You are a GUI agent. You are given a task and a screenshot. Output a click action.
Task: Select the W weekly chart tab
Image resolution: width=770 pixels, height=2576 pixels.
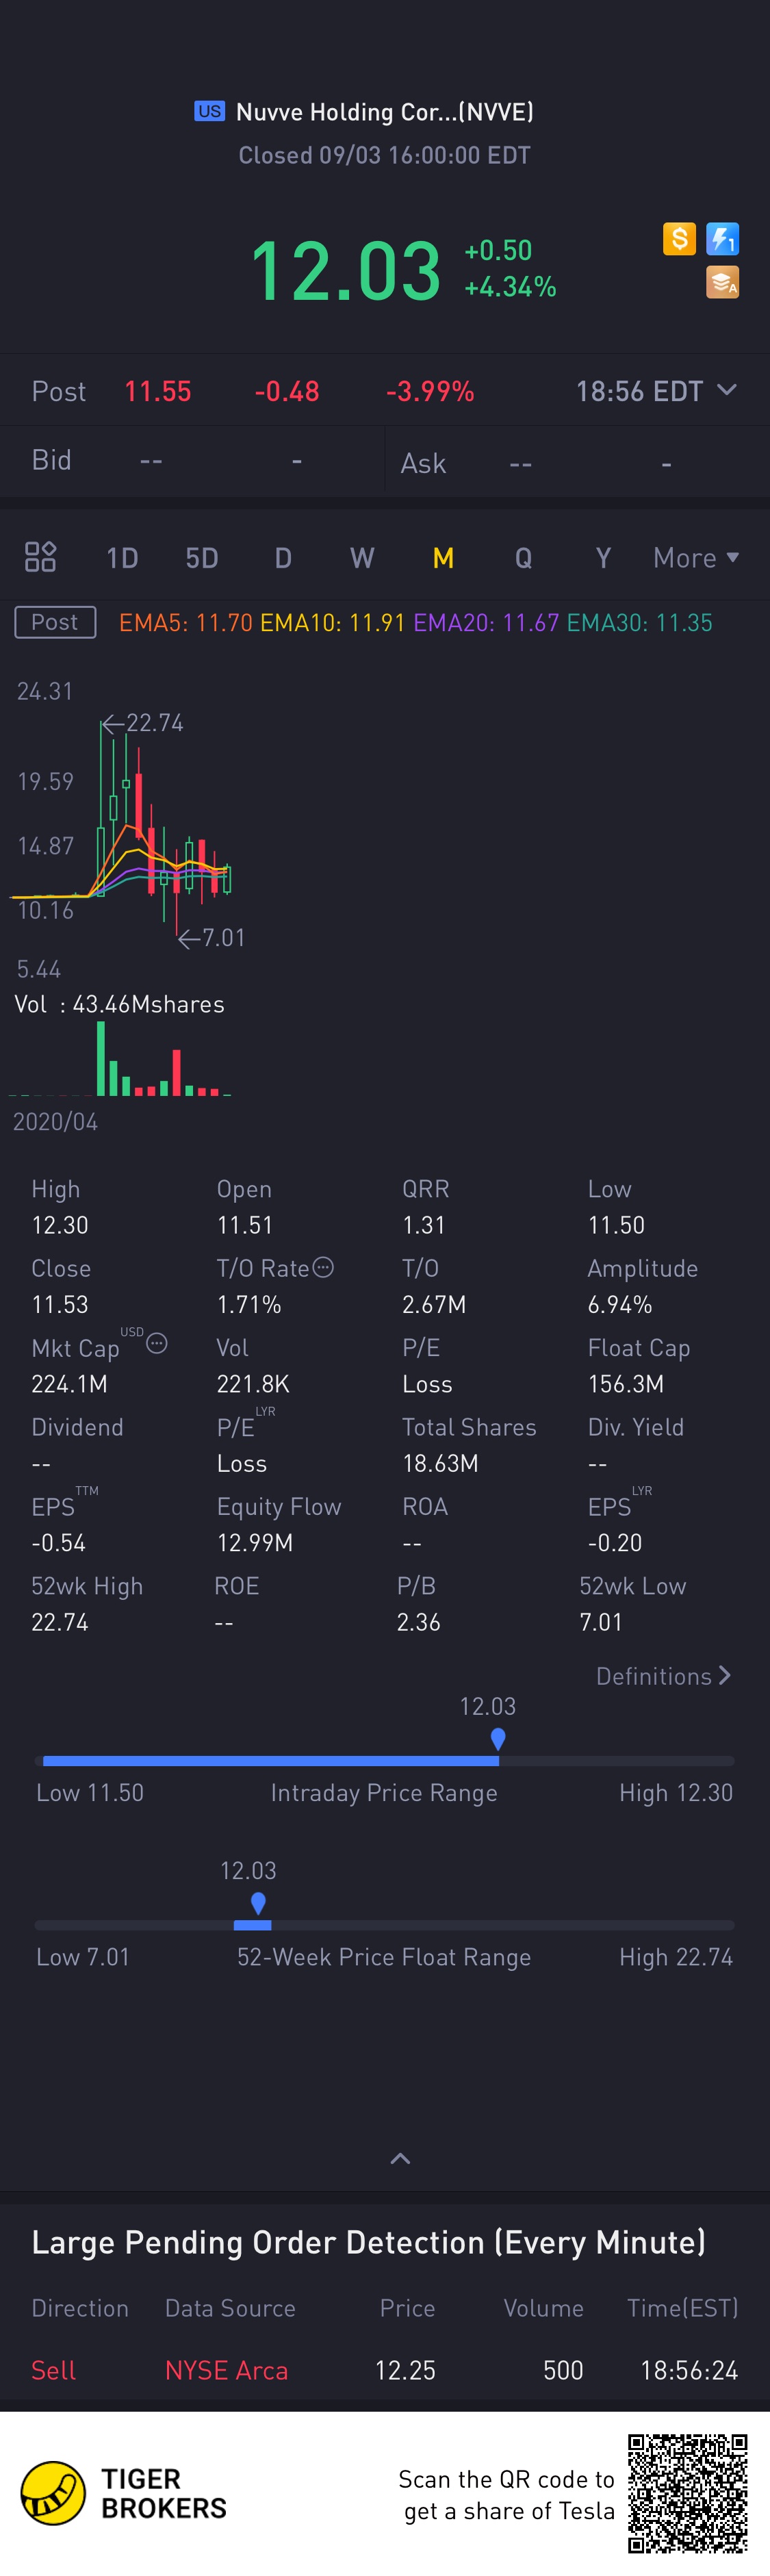pos(362,557)
